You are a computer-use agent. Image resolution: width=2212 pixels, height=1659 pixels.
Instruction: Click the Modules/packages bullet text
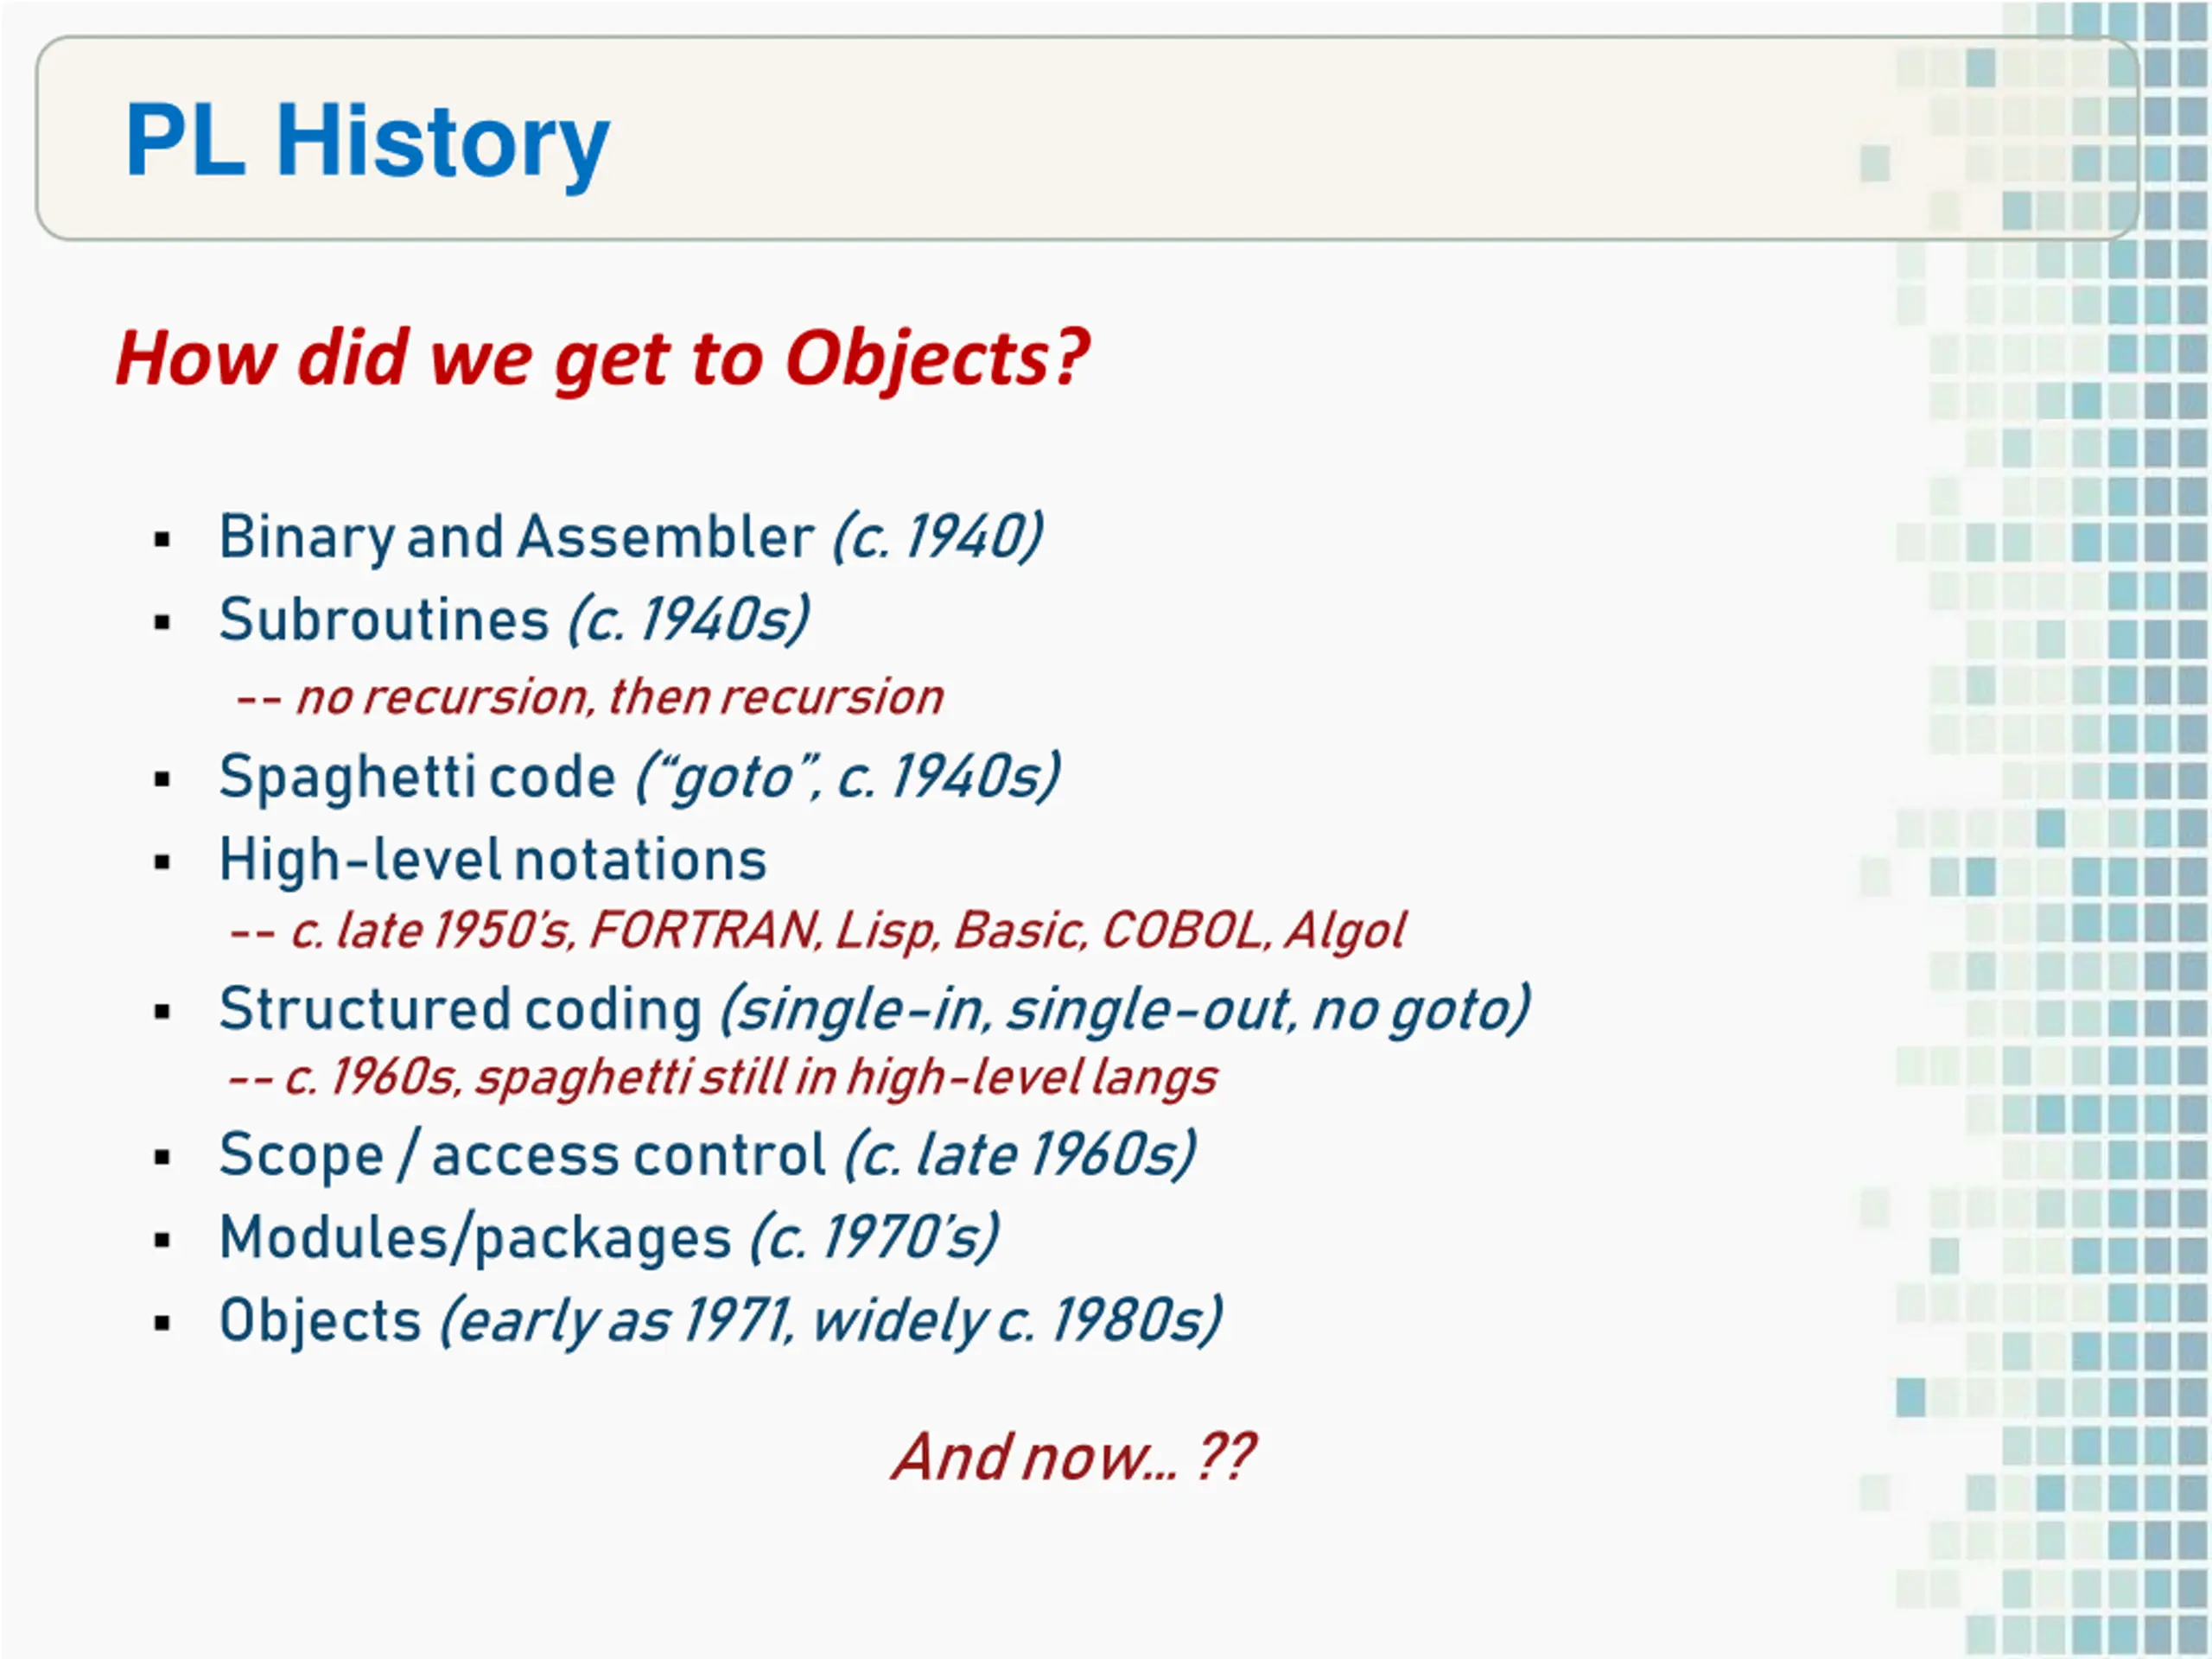coord(609,1239)
